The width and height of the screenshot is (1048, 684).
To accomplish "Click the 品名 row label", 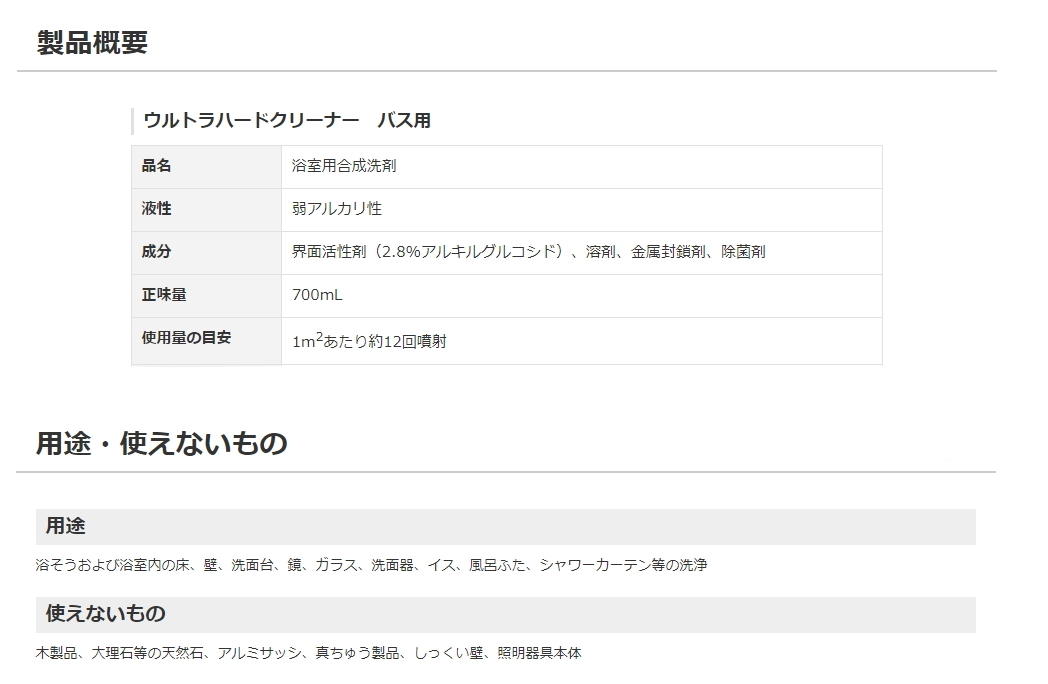I will (156, 166).
